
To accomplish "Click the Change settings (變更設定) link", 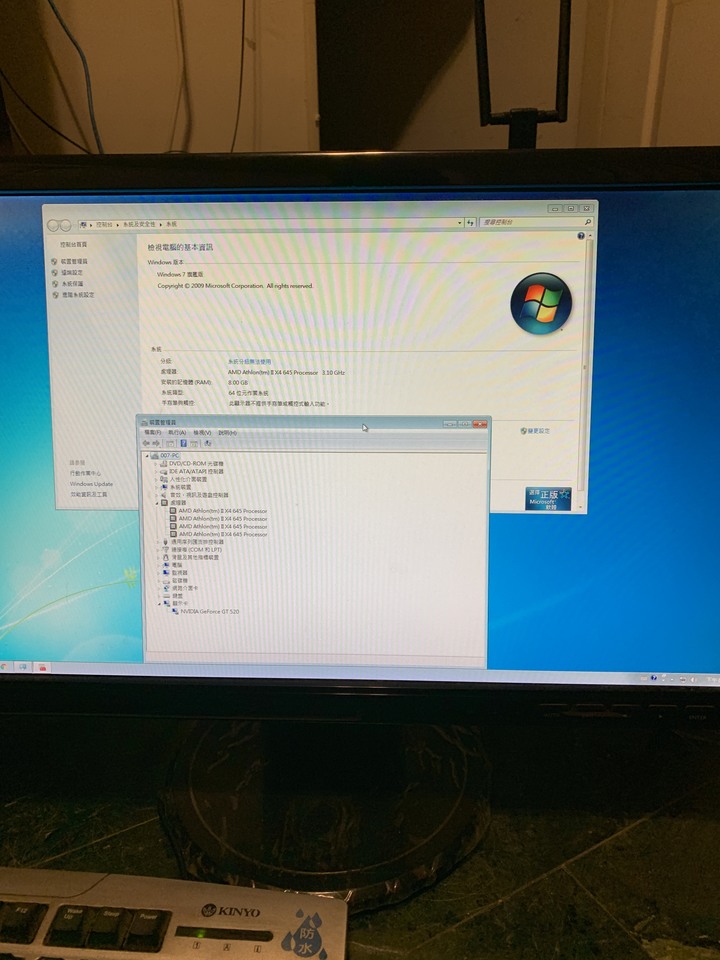I will (x=539, y=431).
